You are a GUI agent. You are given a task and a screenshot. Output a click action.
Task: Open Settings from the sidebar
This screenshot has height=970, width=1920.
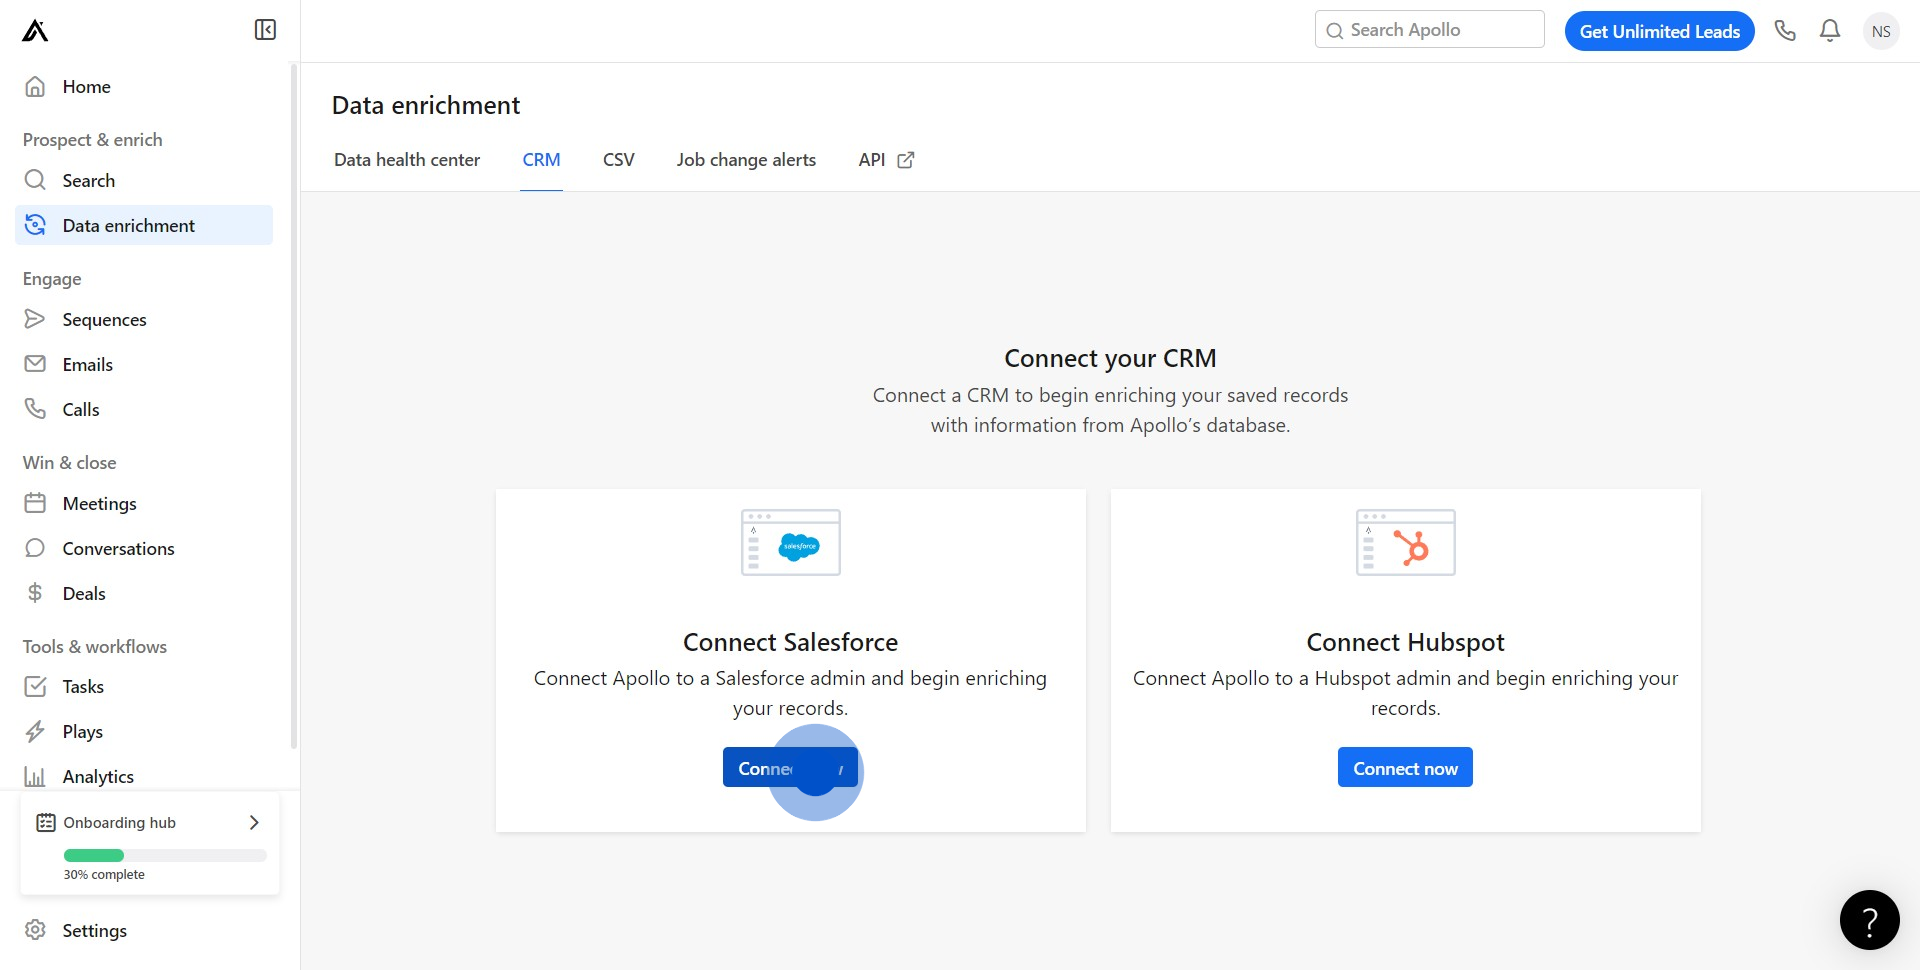point(94,930)
